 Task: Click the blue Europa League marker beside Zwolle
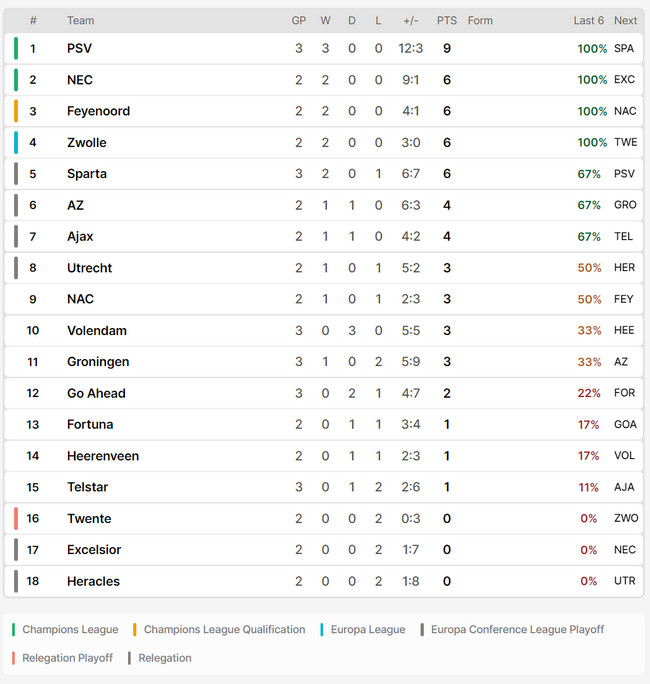click(16, 143)
